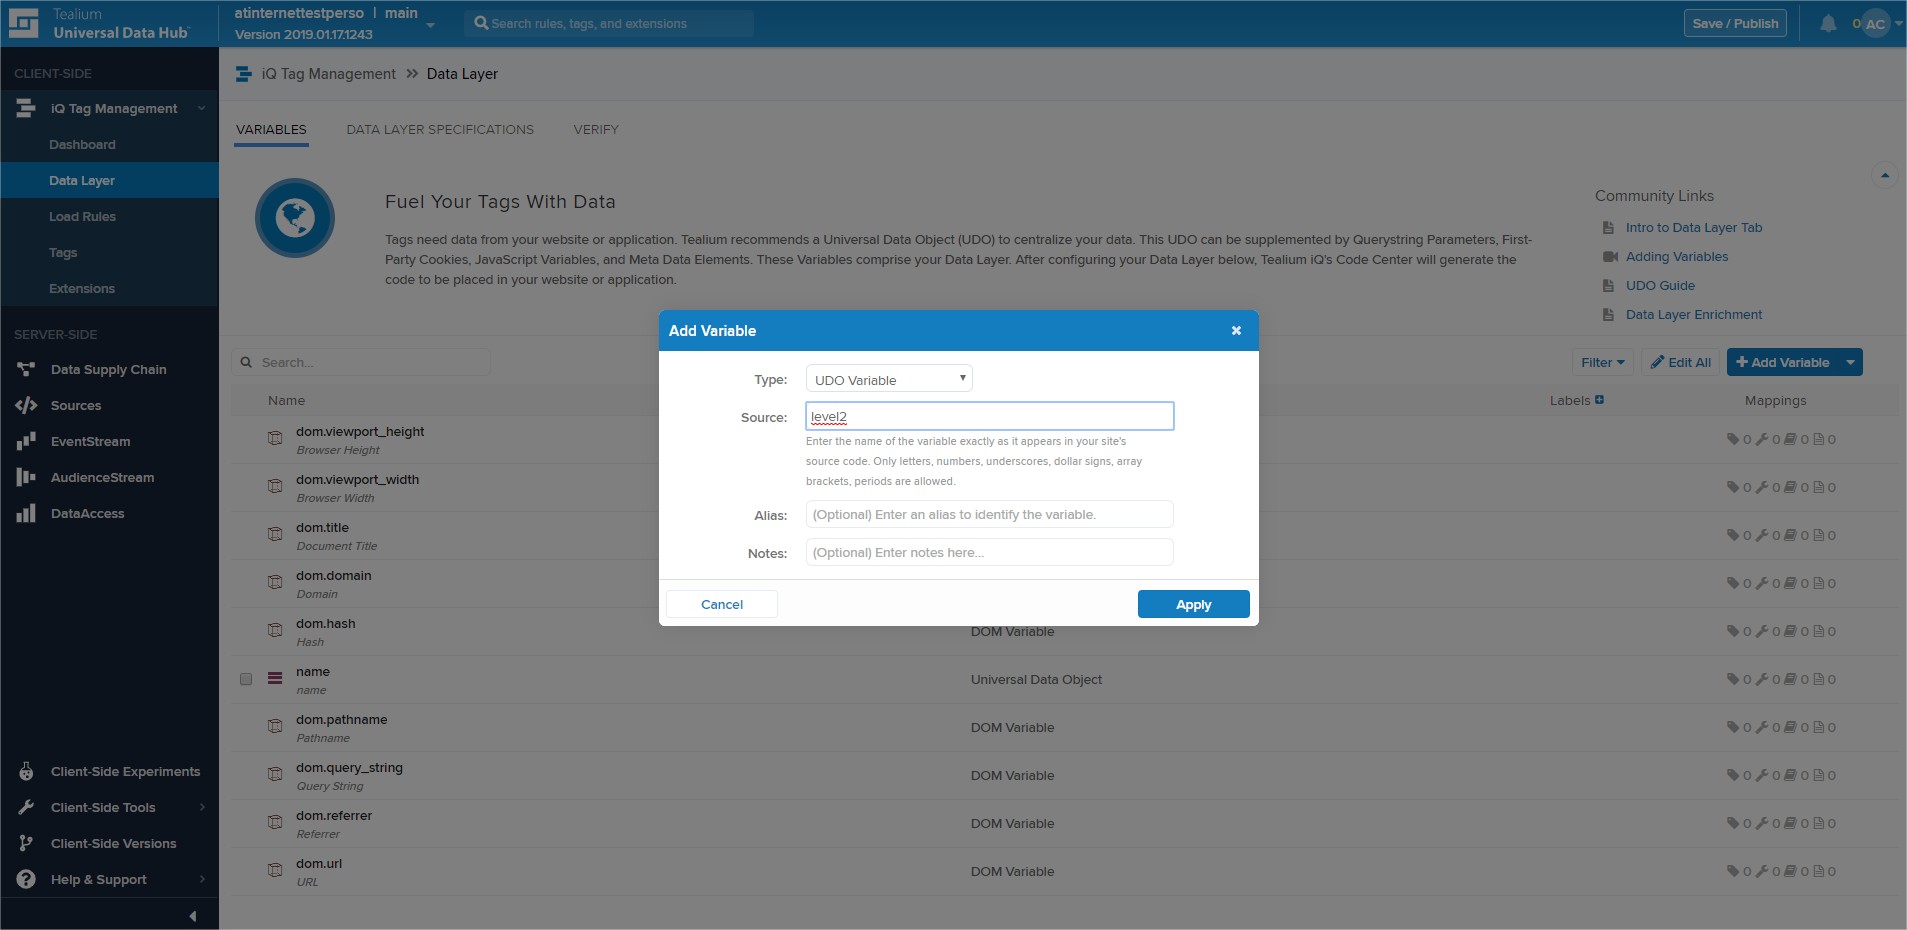Expand the Filter dropdown

[x=1602, y=363]
